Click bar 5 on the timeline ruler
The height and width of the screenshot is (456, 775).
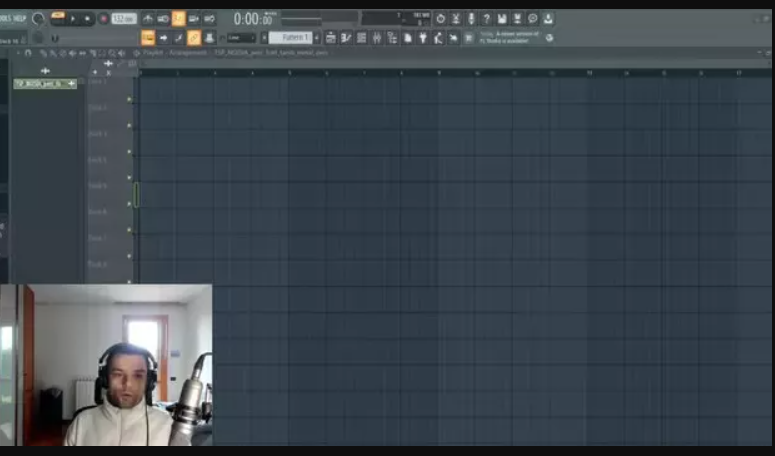[289, 73]
